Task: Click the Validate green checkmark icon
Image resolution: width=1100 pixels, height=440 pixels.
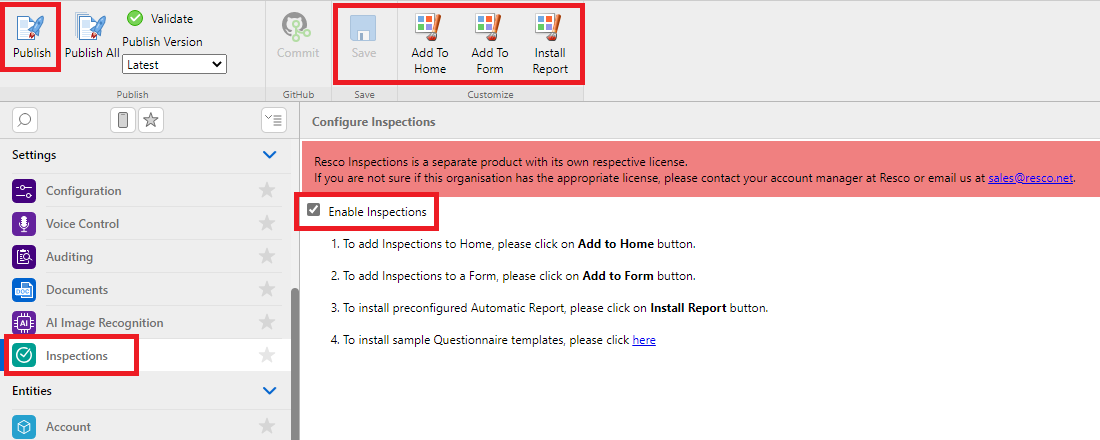Action: (x=135, y=18)
